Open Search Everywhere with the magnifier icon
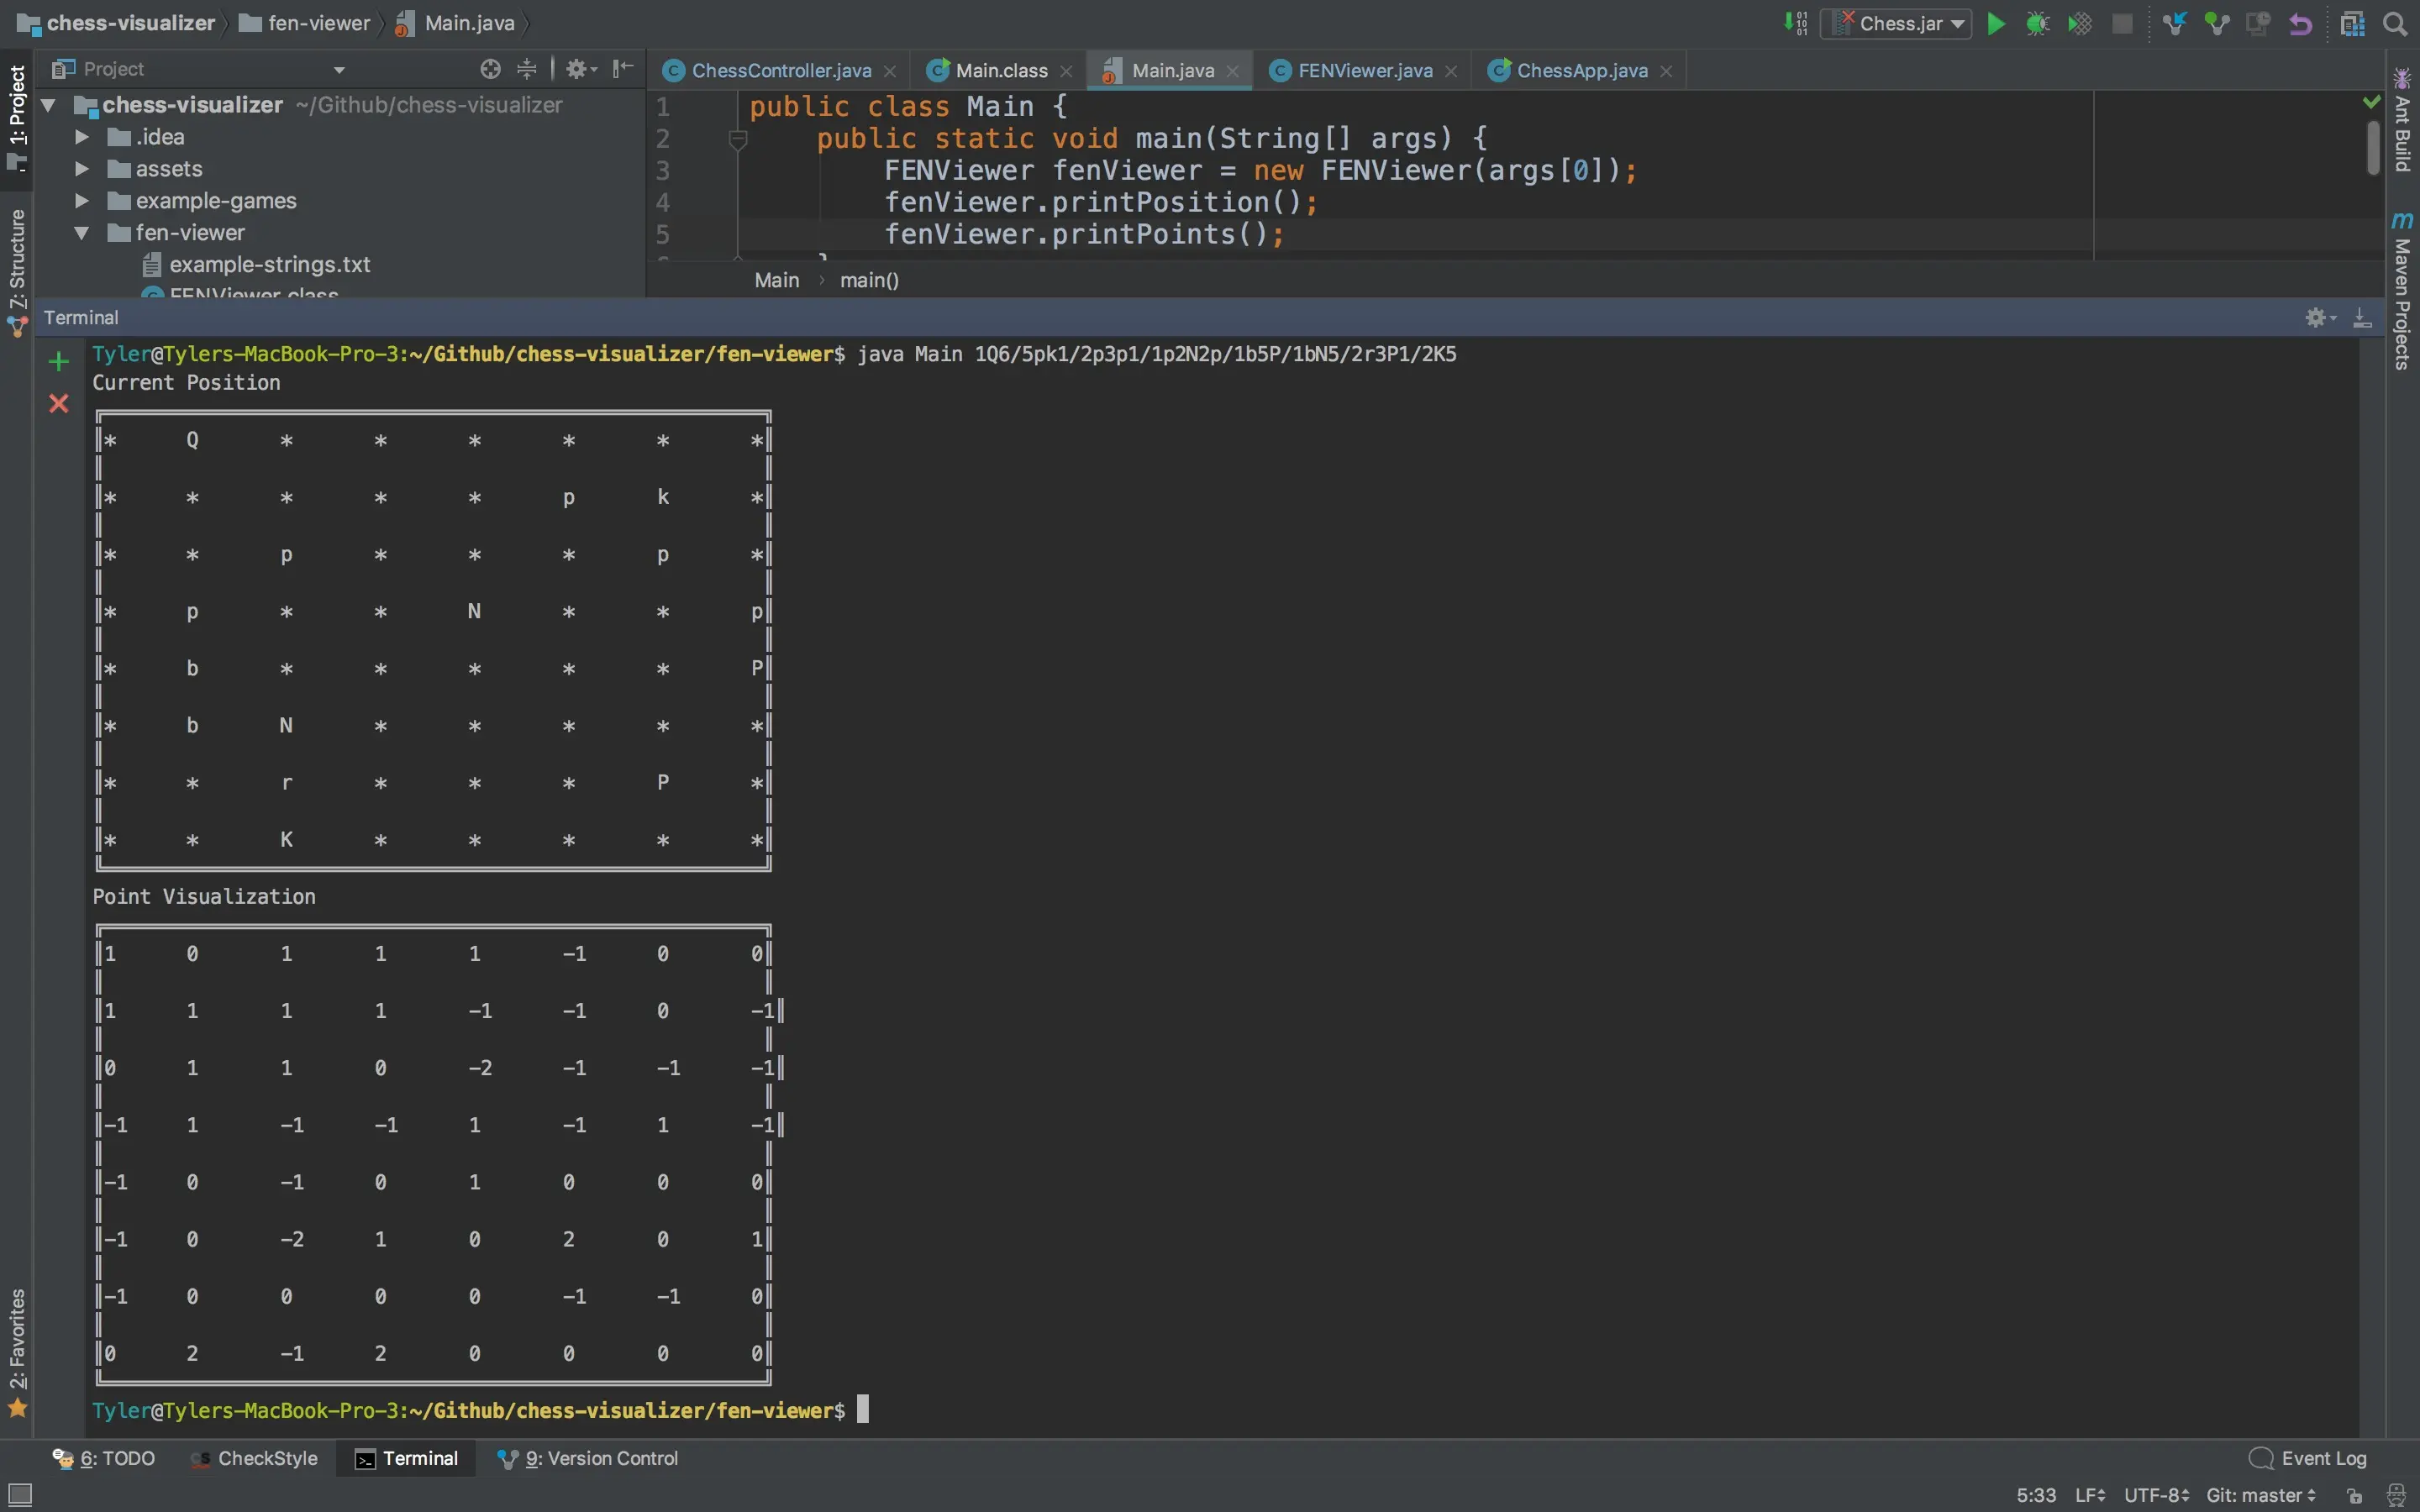2420x1512 pixels. tap(2395, 23)
